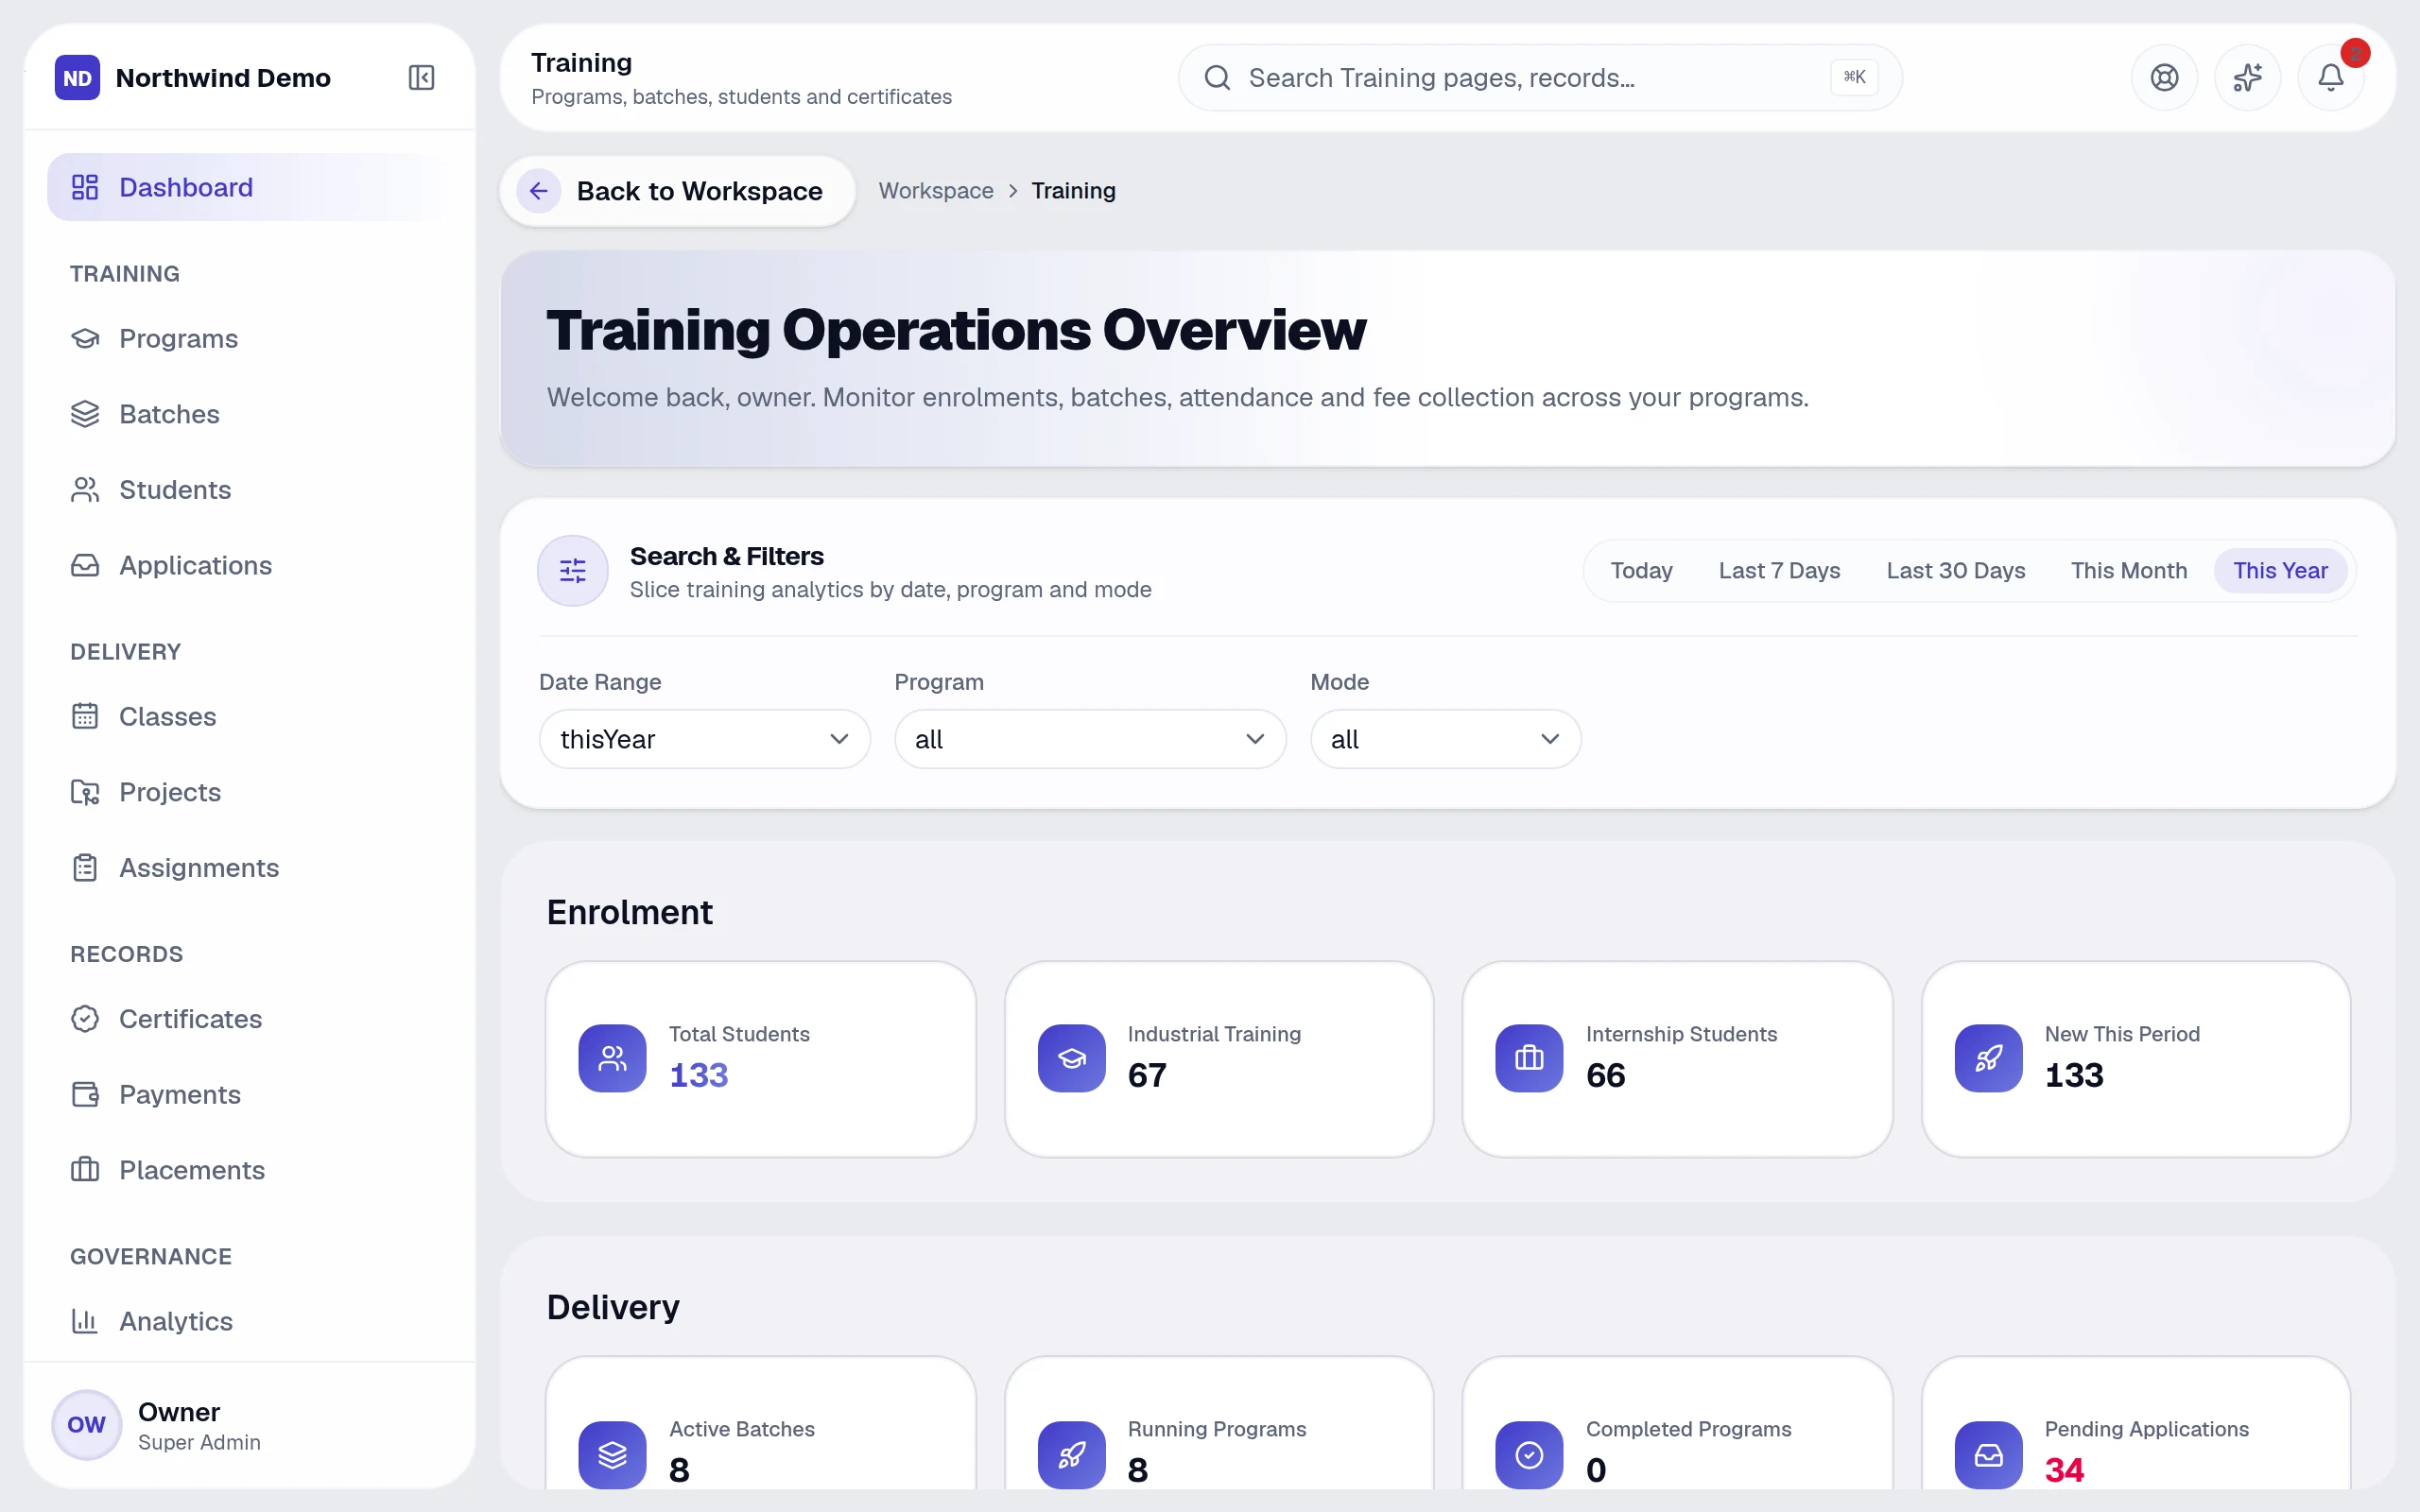Select the This Month filter

click(2128, 570)
